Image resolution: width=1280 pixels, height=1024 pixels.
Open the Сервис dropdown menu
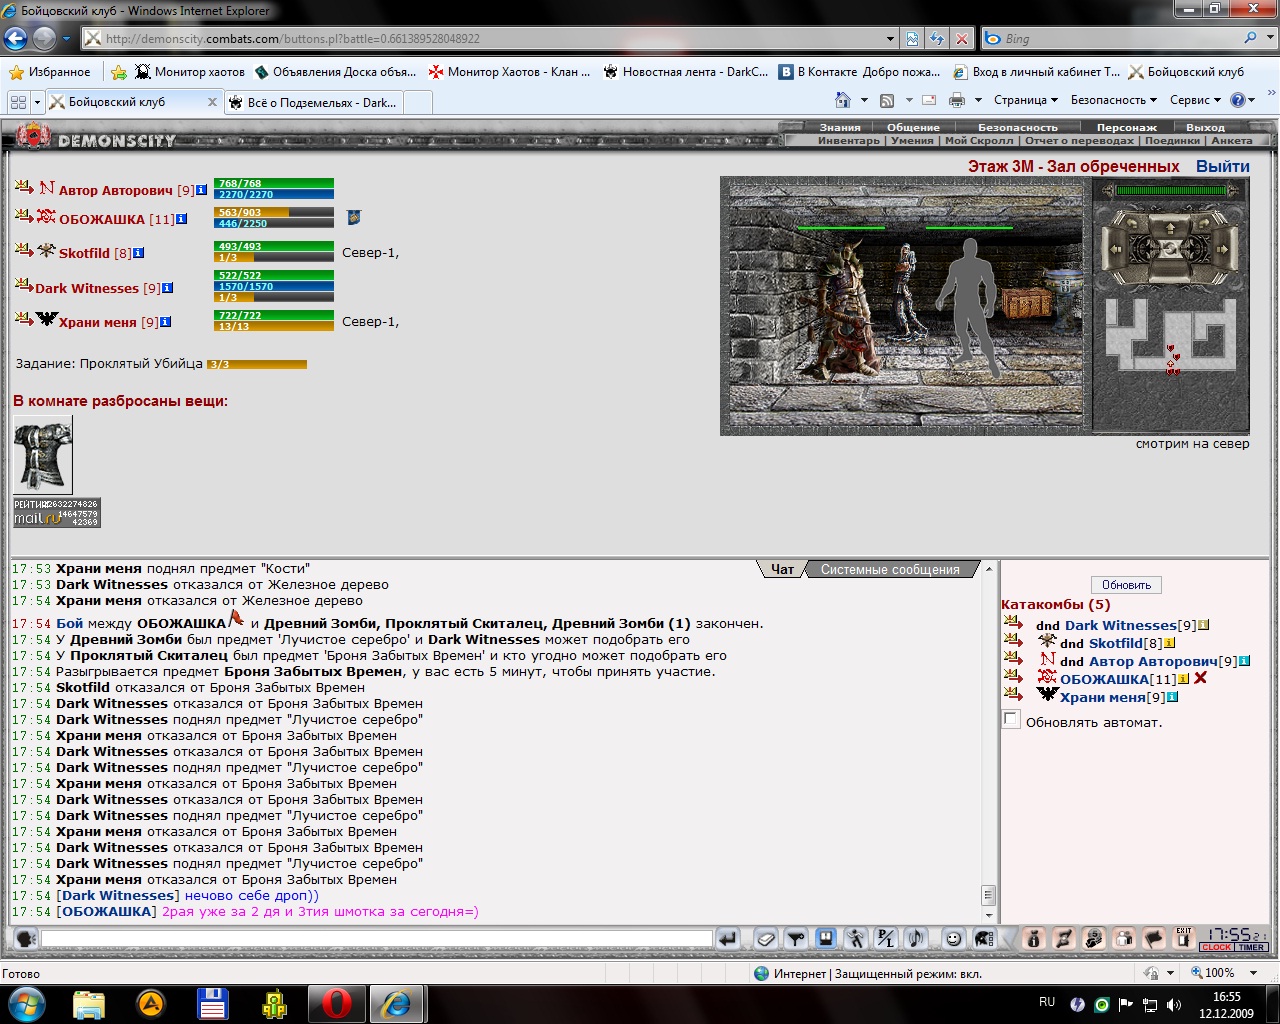tap(1195, 100)
